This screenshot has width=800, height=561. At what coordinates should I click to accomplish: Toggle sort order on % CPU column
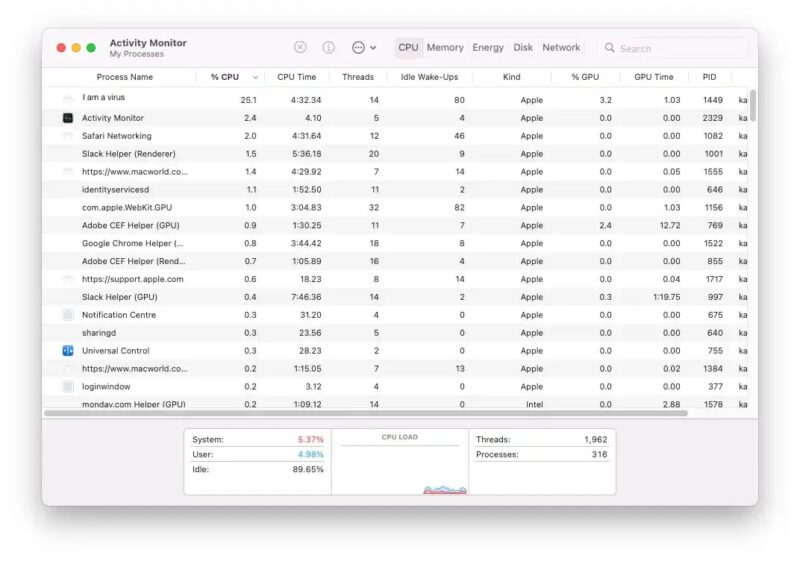[255, 77]
